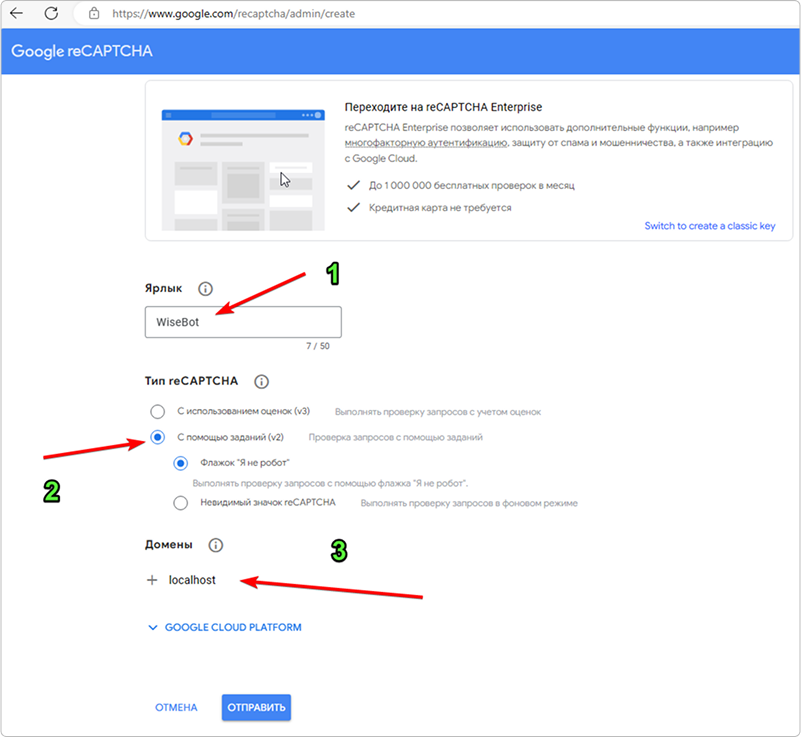Click the plus icon to add a domain

(152, 580)
